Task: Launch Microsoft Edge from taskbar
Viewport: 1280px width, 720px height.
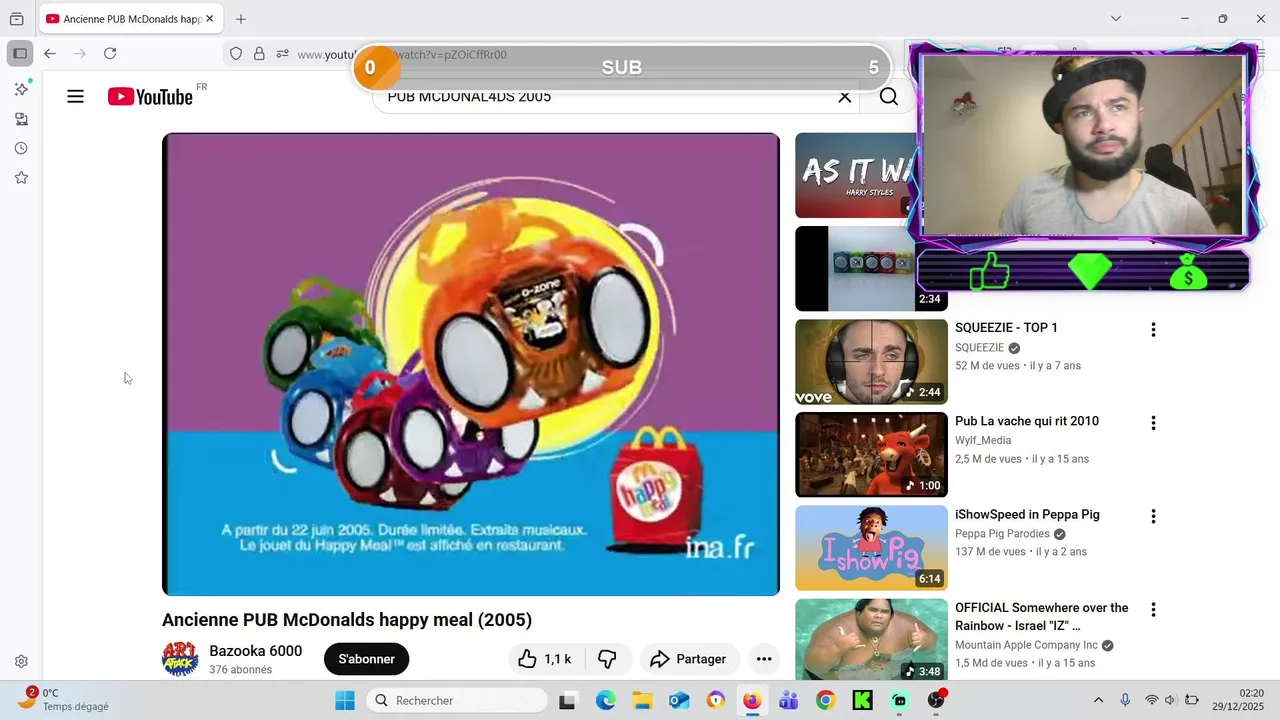Action: 606,700
